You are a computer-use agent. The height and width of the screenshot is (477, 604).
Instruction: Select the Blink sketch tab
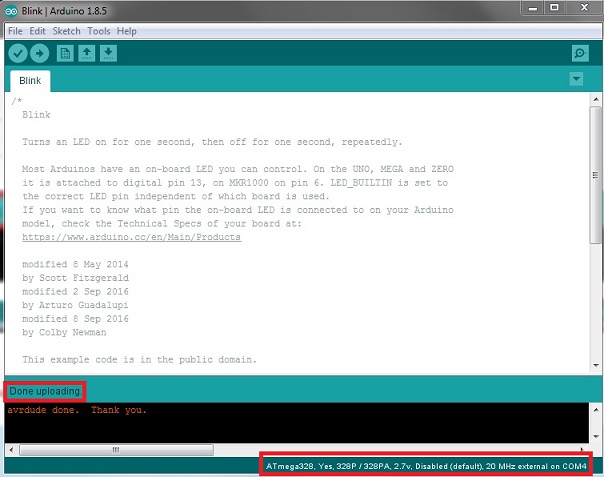click(30, 81)
